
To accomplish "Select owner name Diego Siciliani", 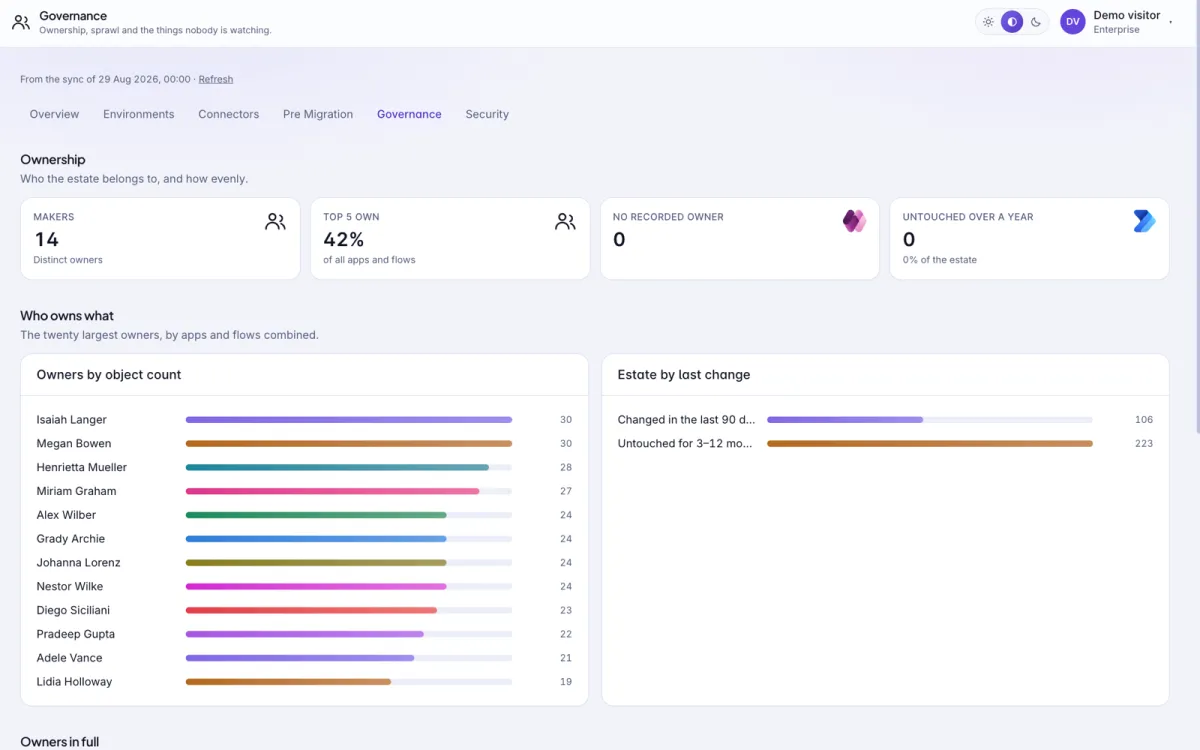I will (x=73, y=610).
